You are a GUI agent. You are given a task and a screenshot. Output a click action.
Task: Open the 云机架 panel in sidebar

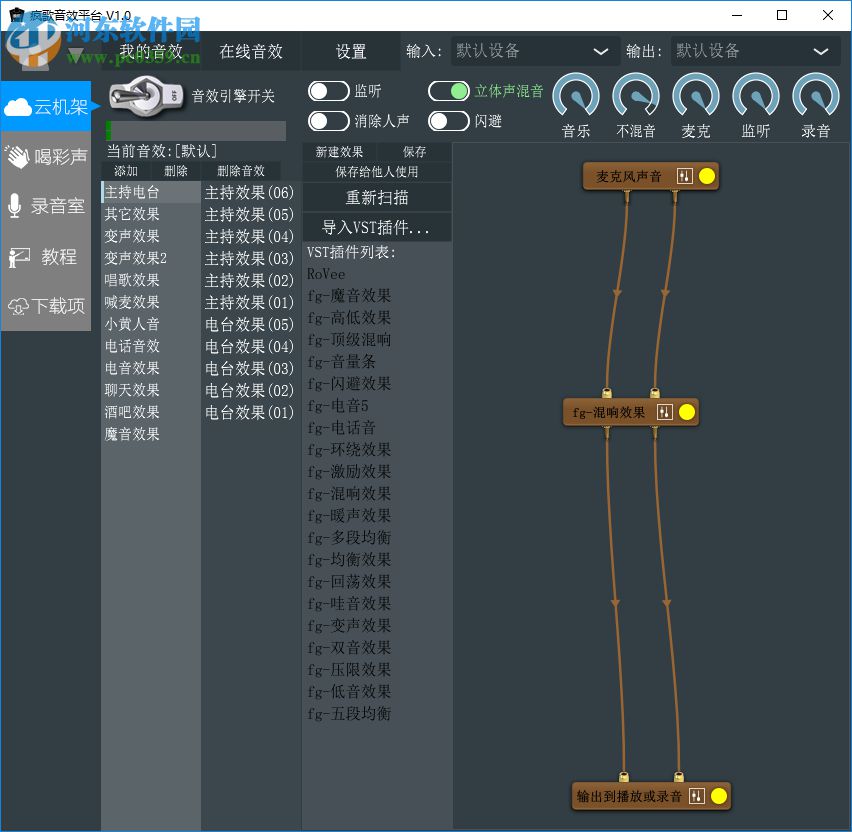click(x=47, y=105)
